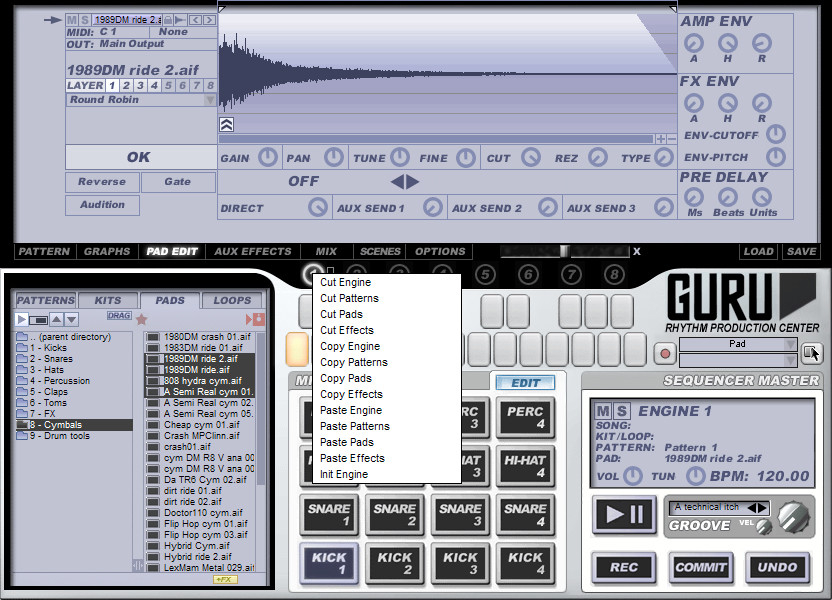Switch to the LOOPS browser tab

click(x=232, y=300)
